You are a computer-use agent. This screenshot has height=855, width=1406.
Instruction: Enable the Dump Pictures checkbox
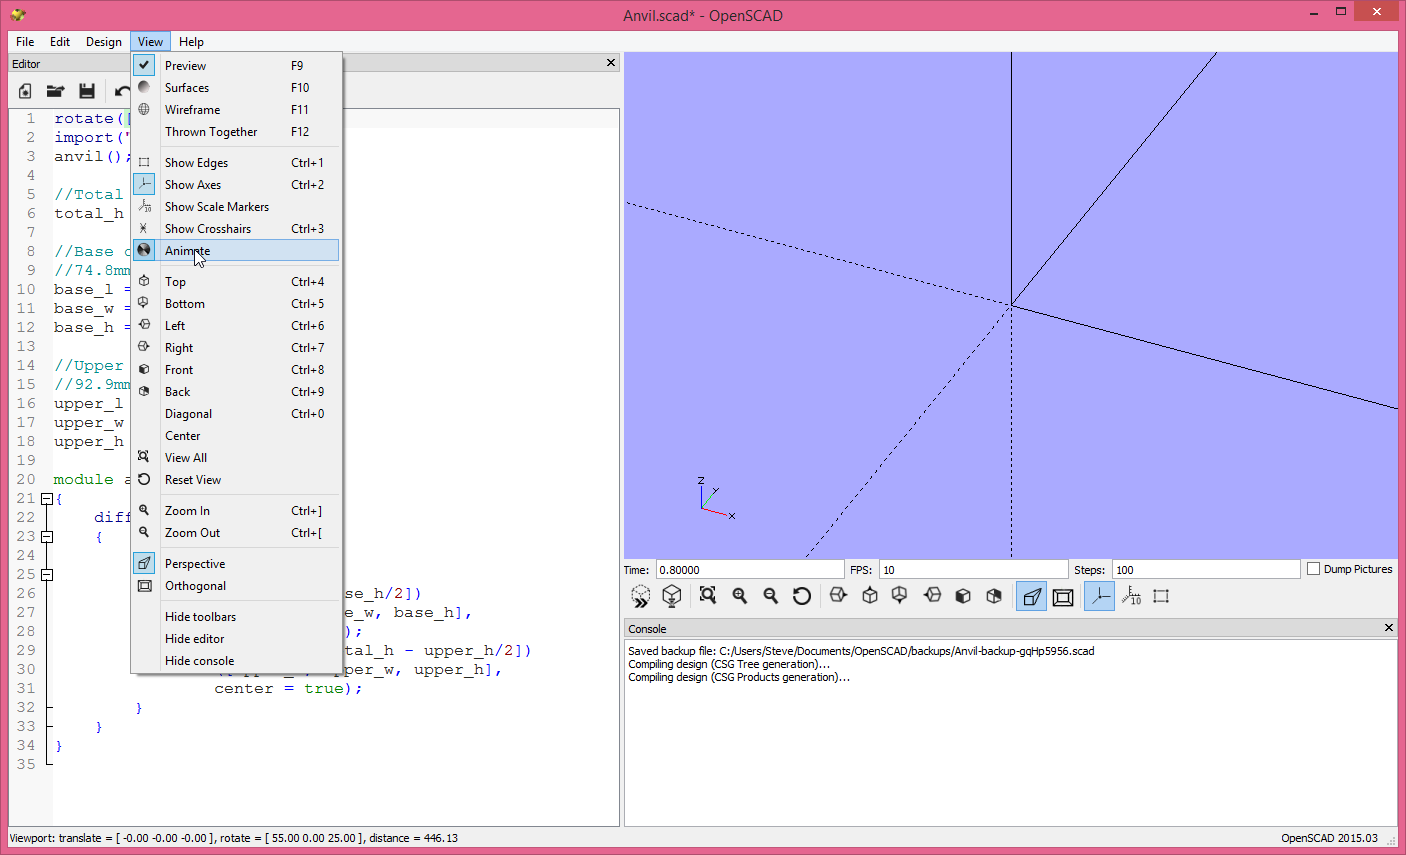tap(1313, 568)
